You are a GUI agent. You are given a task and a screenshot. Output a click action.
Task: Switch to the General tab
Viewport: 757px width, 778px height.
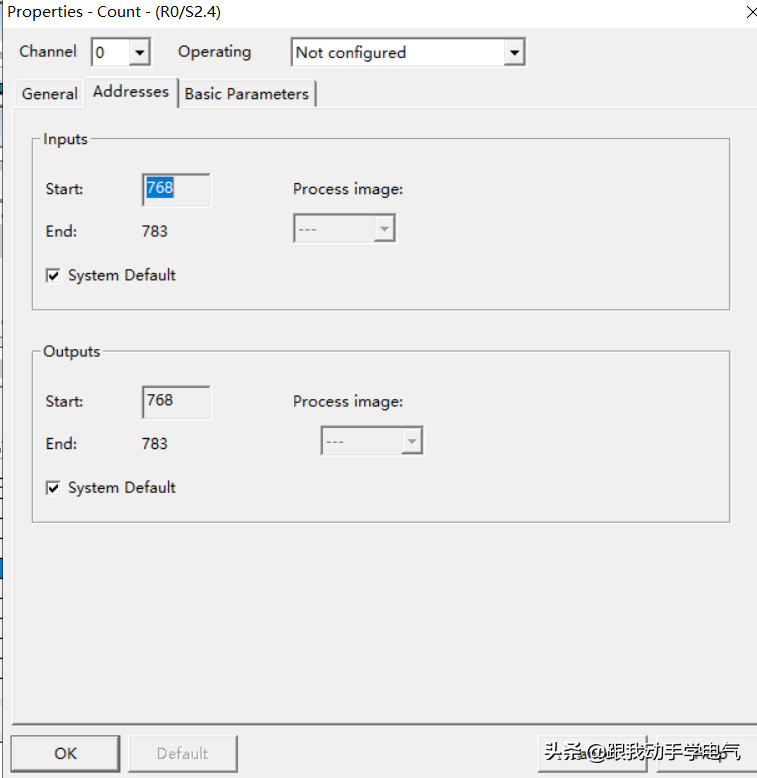pos(50,94)
